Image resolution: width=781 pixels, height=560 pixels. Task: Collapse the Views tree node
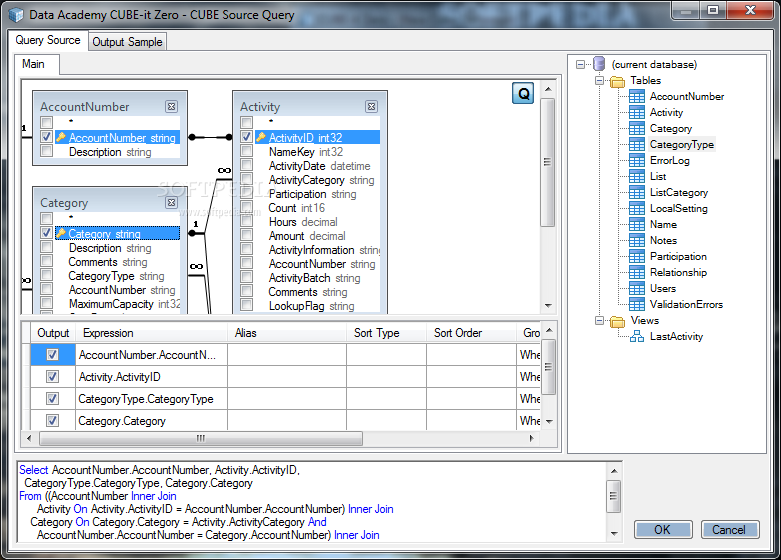click(599, 320)
